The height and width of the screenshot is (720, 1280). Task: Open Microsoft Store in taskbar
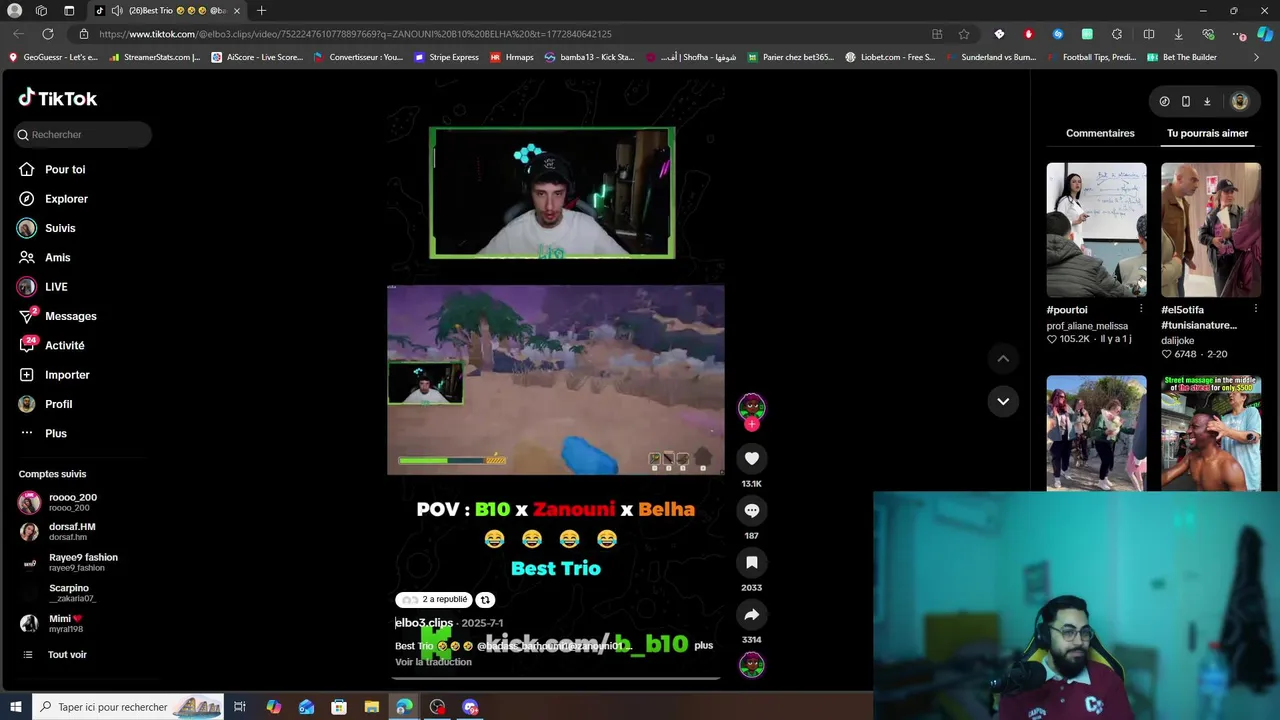tap(339, 707)
